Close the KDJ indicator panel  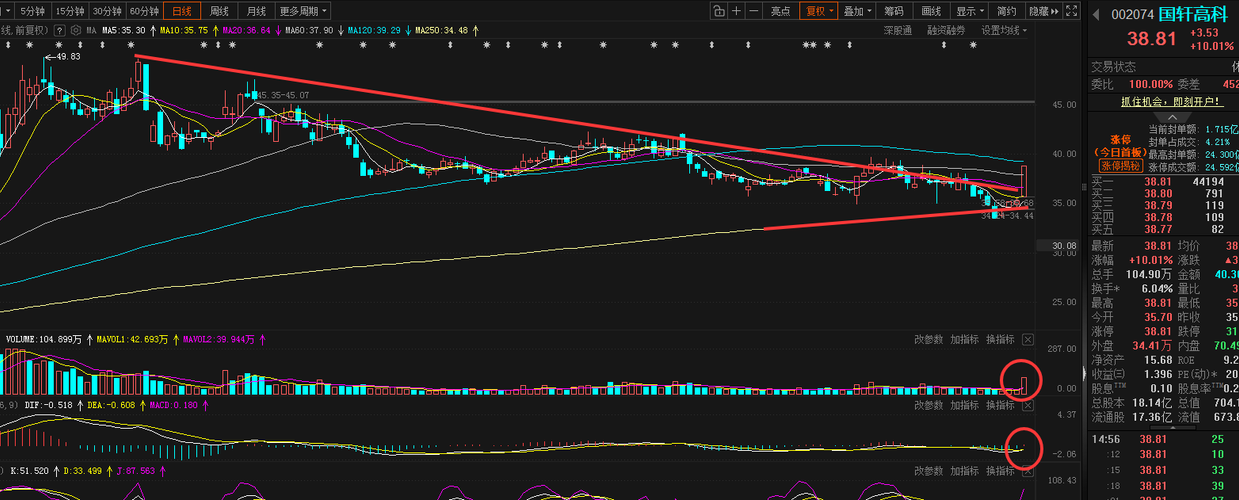(1027, 470)
